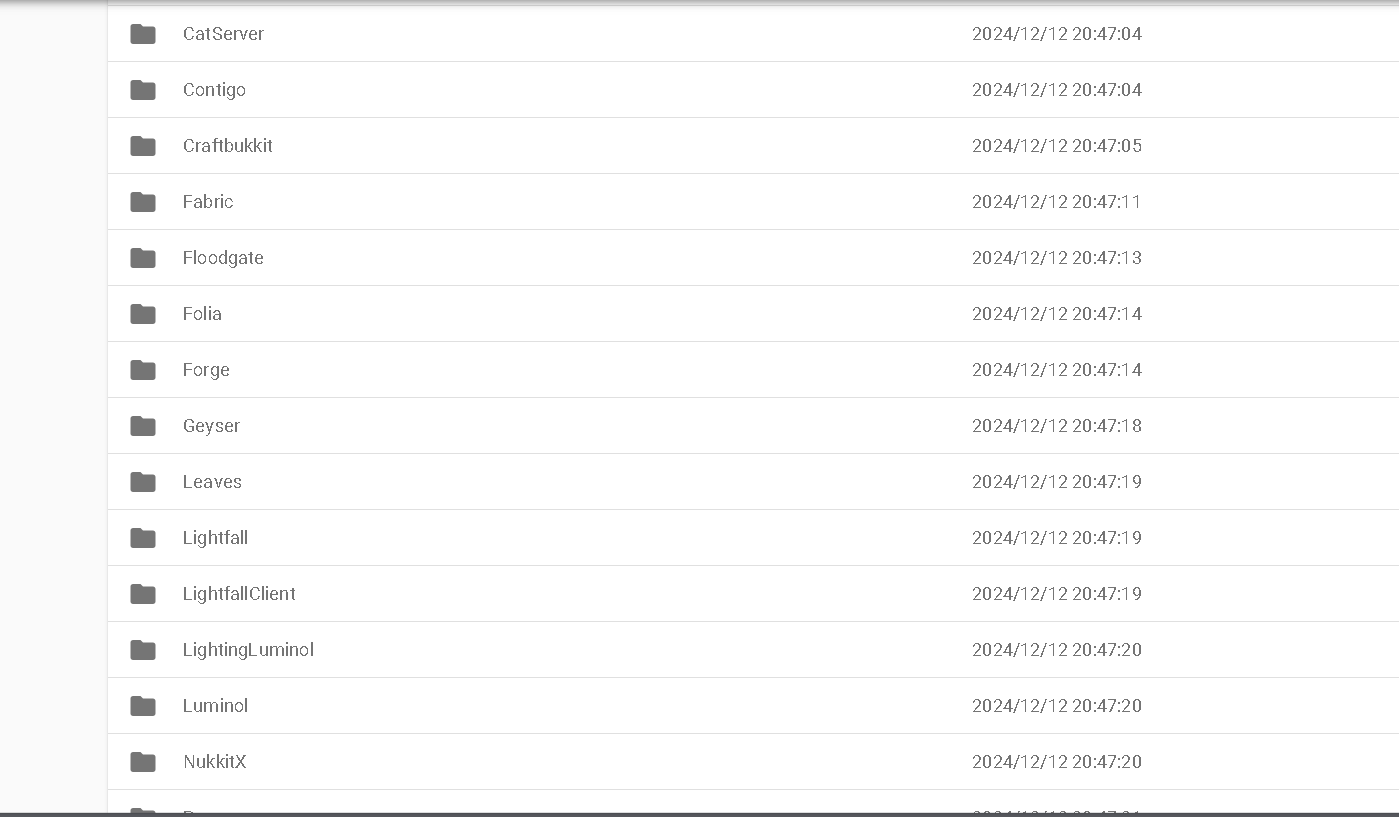Open the Fabric folder icon
The image size is (1399, 817).
click(143, 202)
